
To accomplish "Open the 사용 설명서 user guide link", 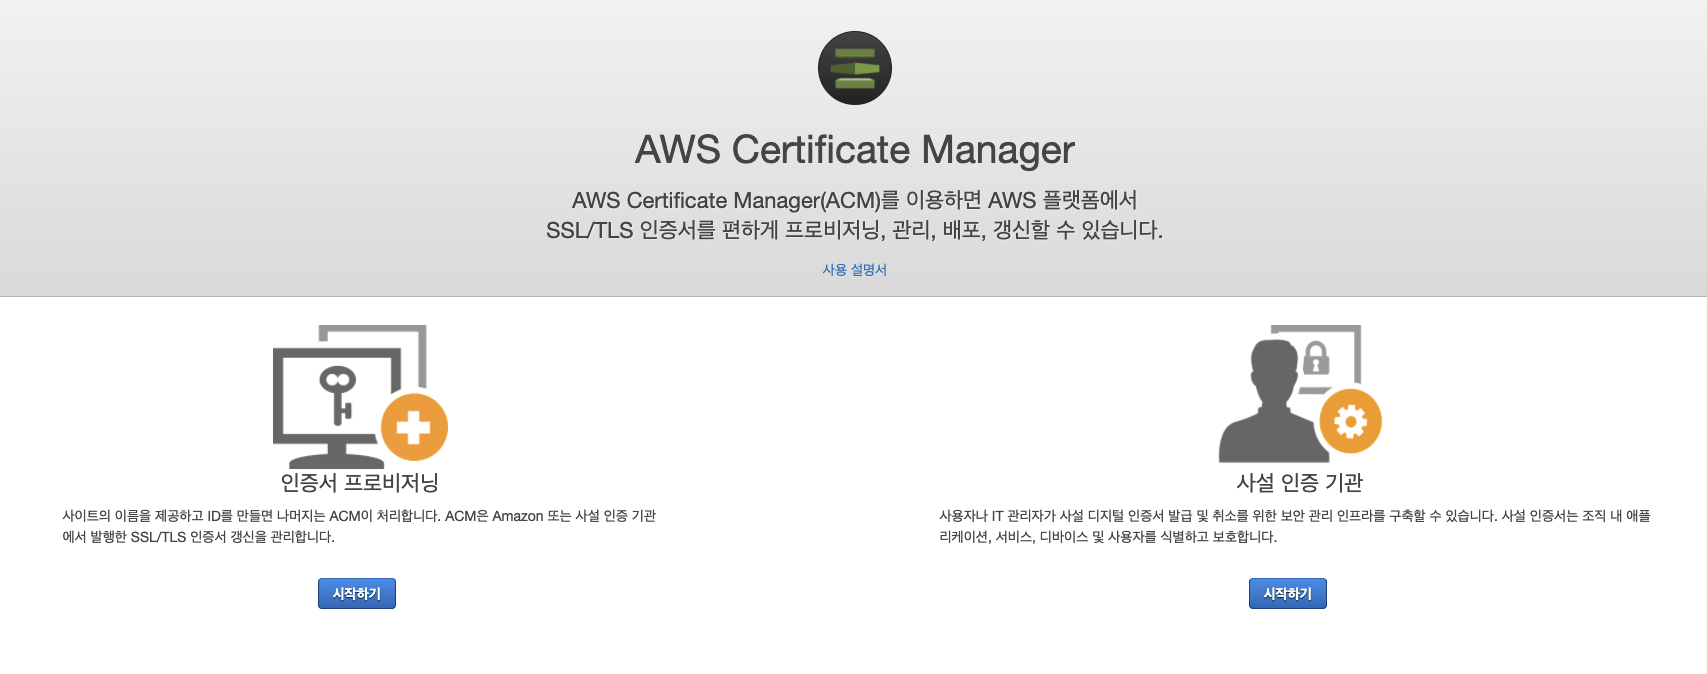I will tap(855, 270).
